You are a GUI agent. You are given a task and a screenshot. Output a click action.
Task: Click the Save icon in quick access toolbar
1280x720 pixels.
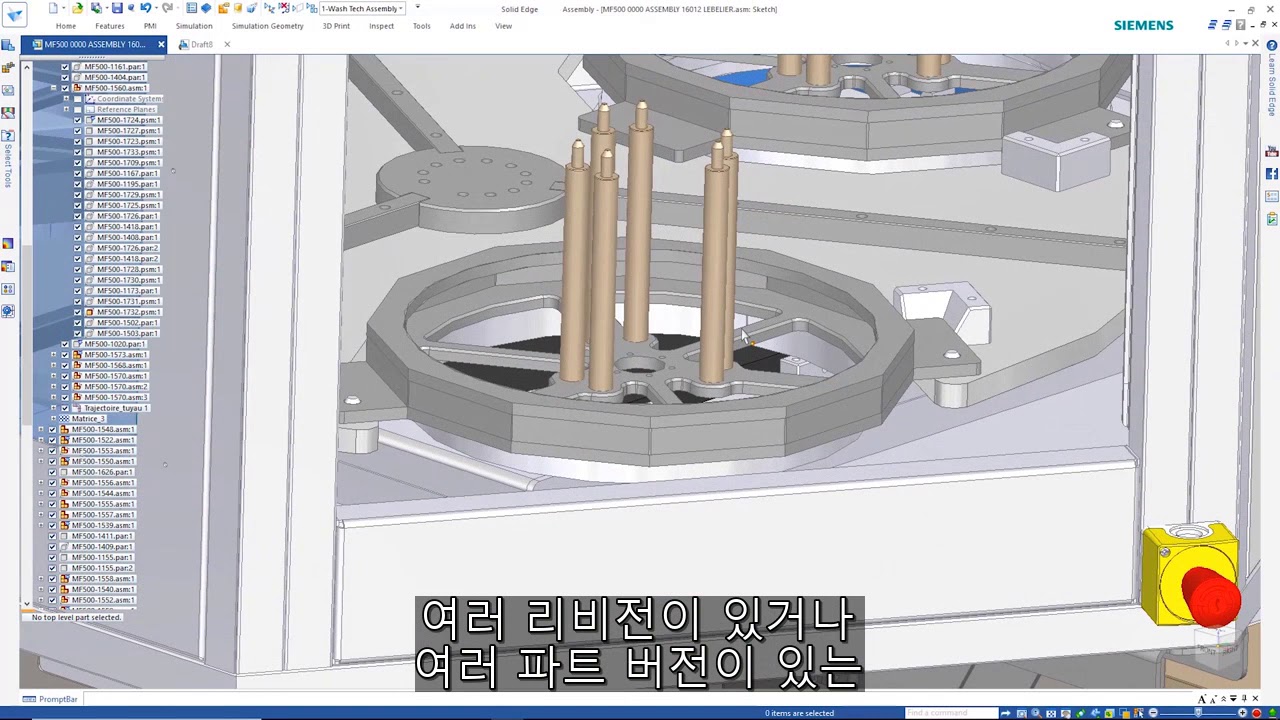(x=117, y=8)
